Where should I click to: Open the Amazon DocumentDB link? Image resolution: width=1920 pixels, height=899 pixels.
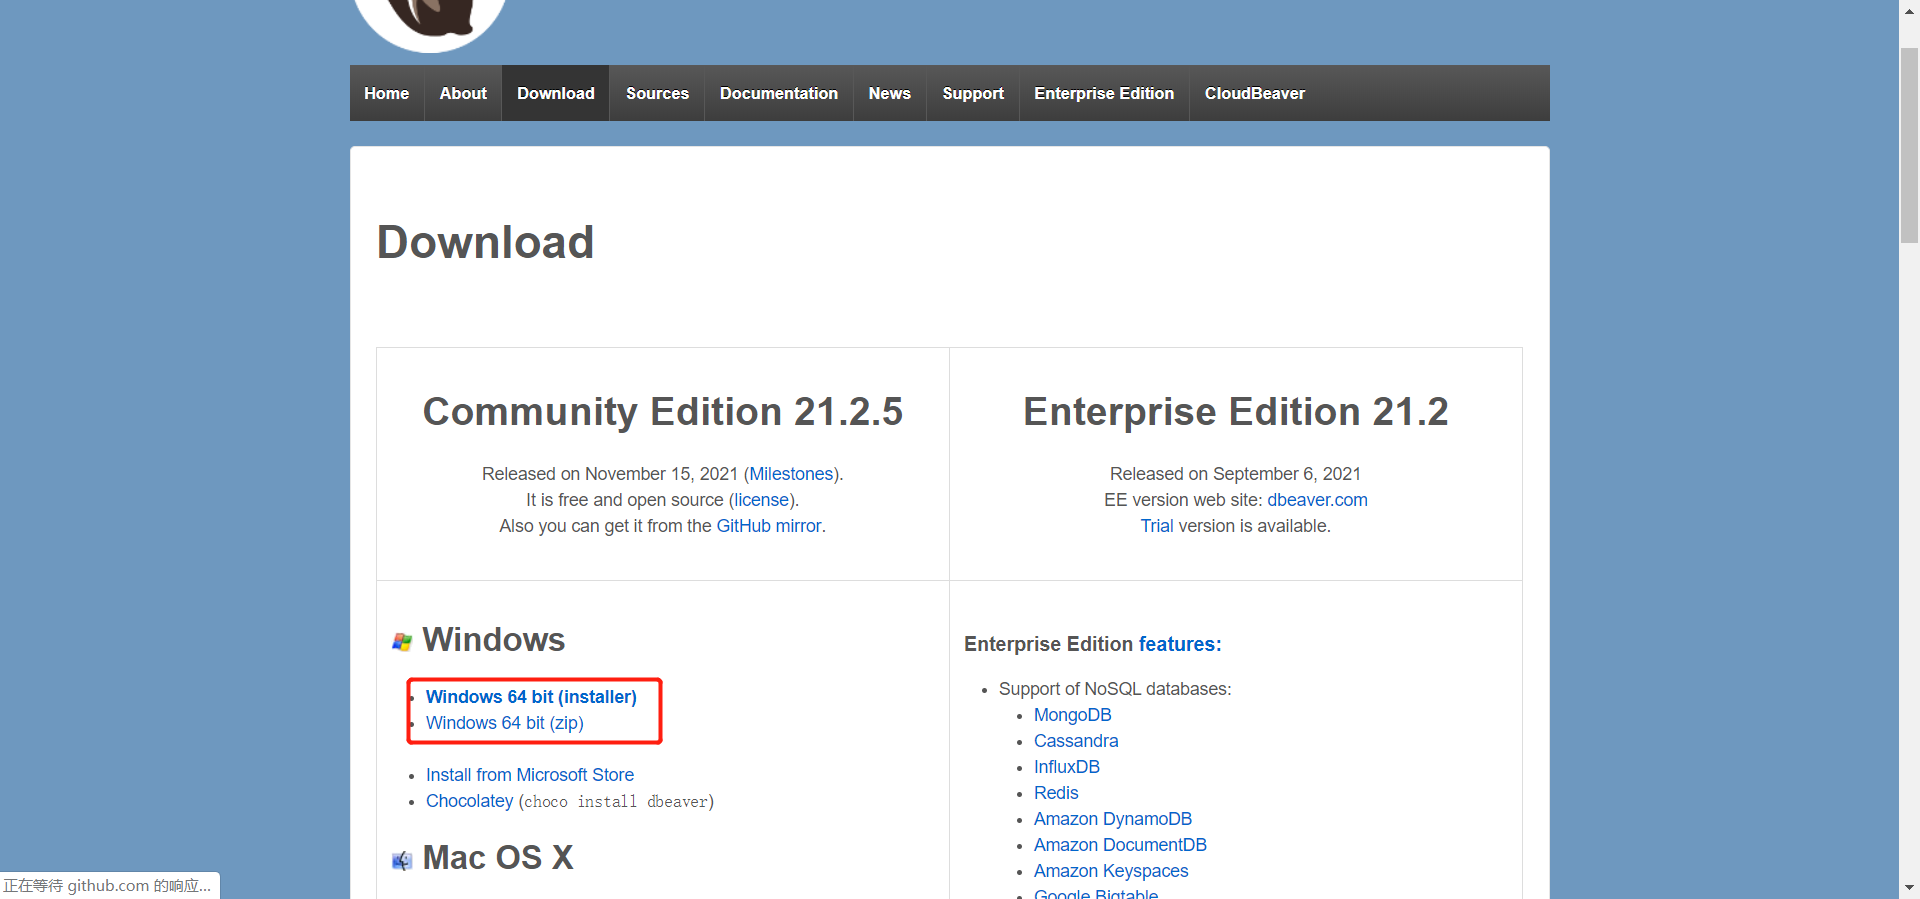(x=1120, y=845)
